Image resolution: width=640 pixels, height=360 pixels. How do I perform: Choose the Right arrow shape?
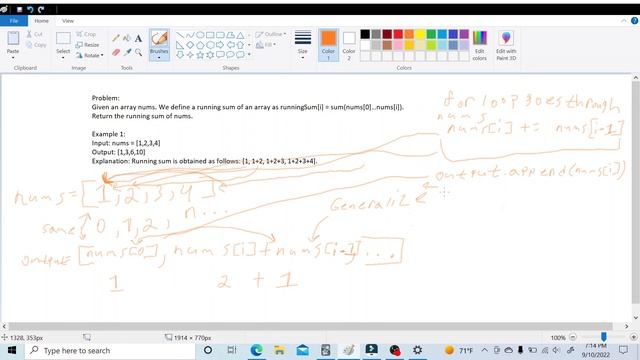220,45
